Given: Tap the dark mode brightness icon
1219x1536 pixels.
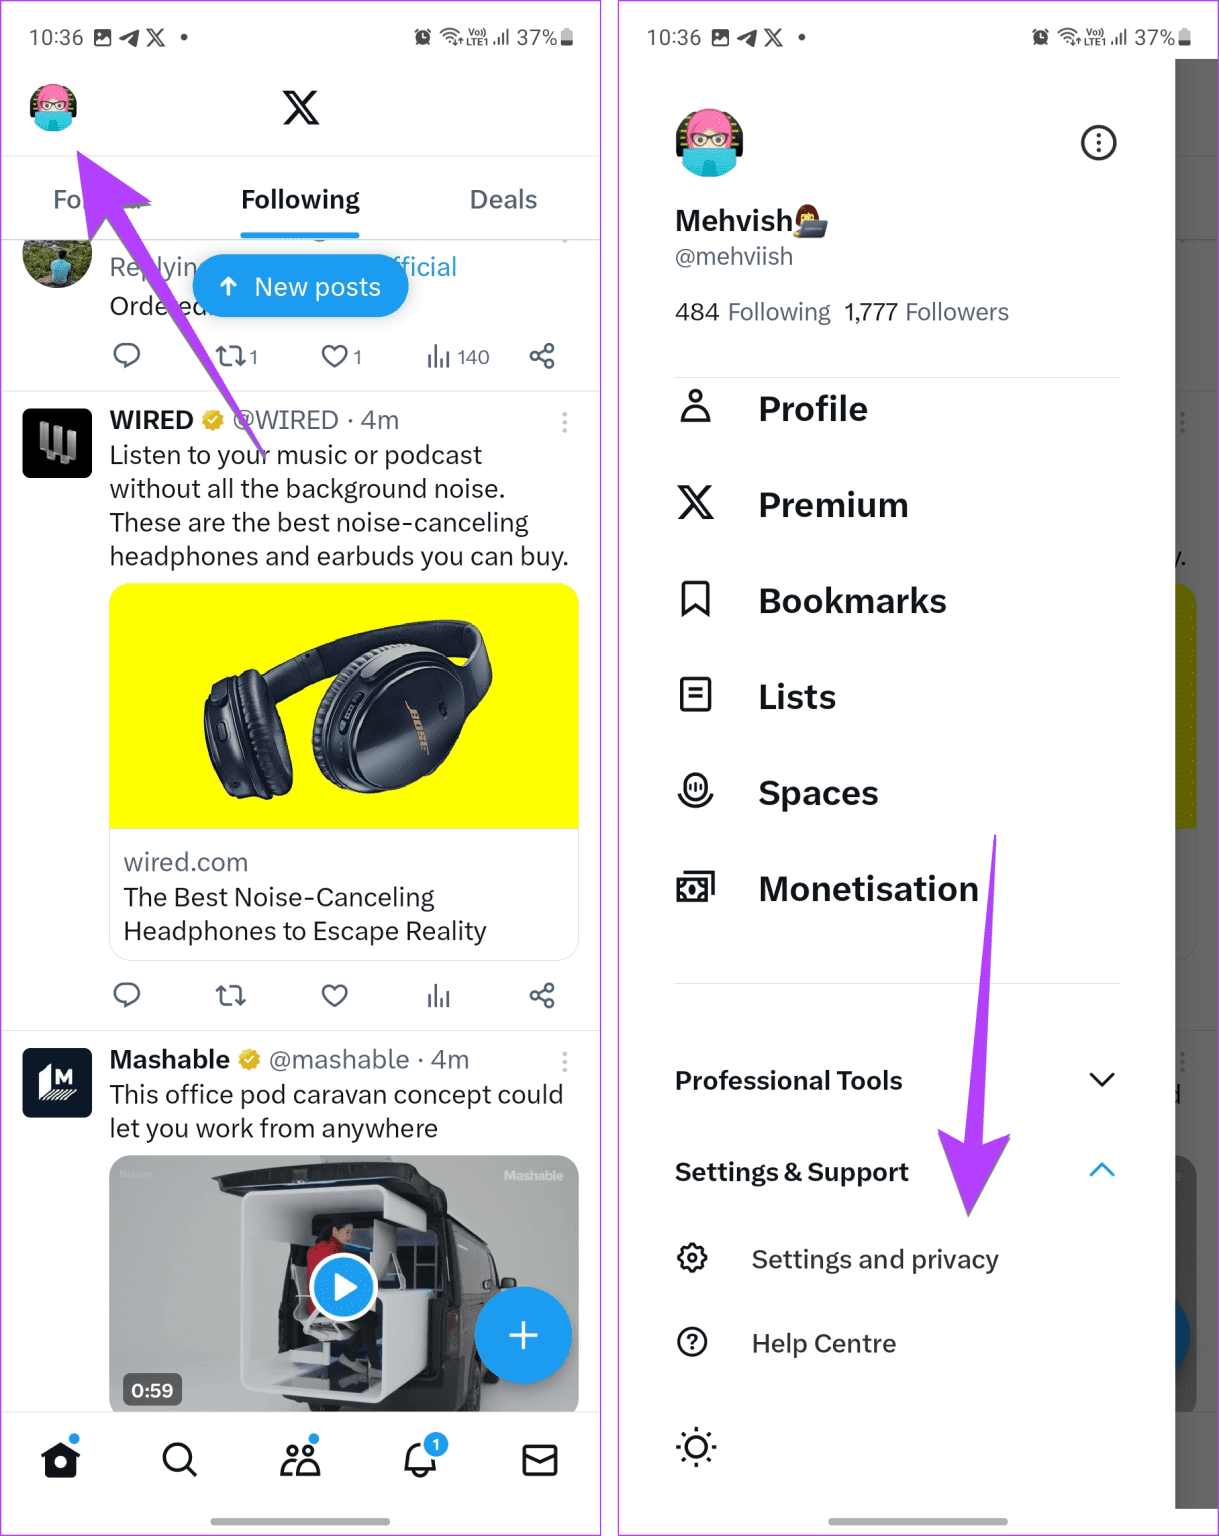Looking at the screenshot, I should [x=695, y=1446].
